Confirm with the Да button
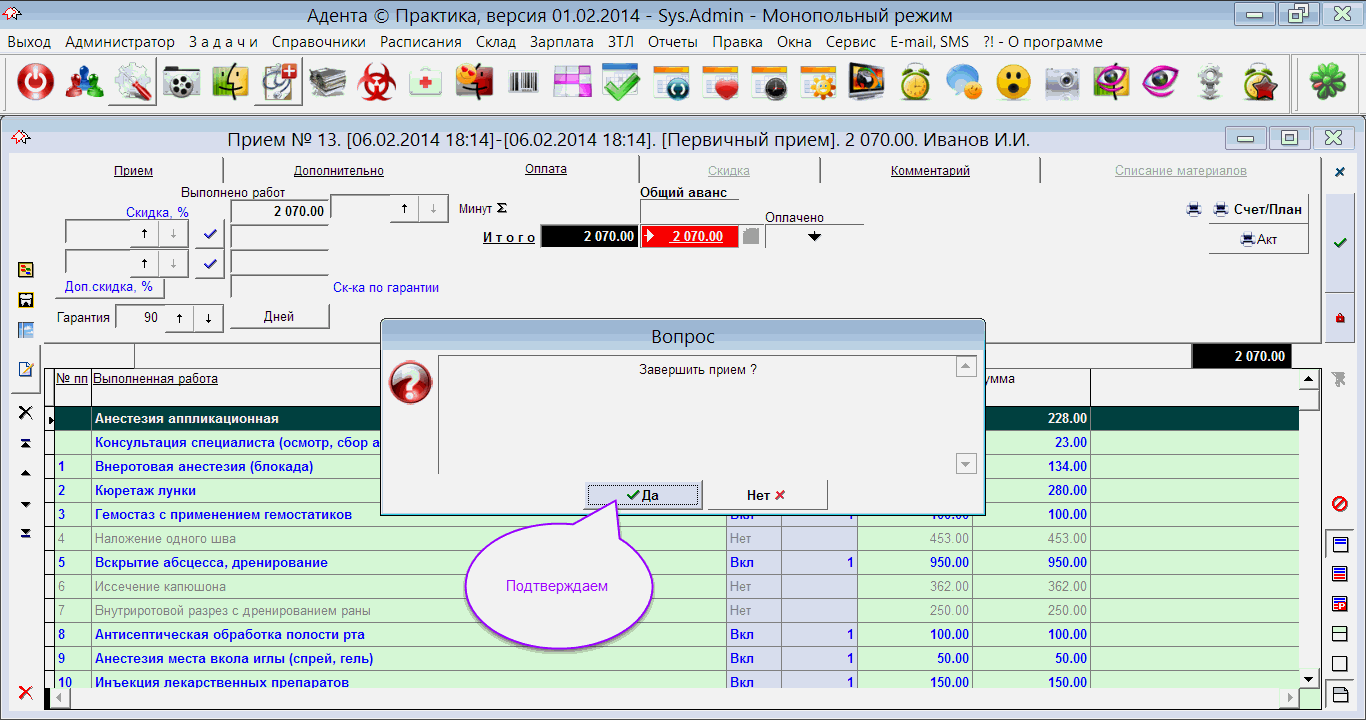 pyautogui.click(x=643, y=495)
